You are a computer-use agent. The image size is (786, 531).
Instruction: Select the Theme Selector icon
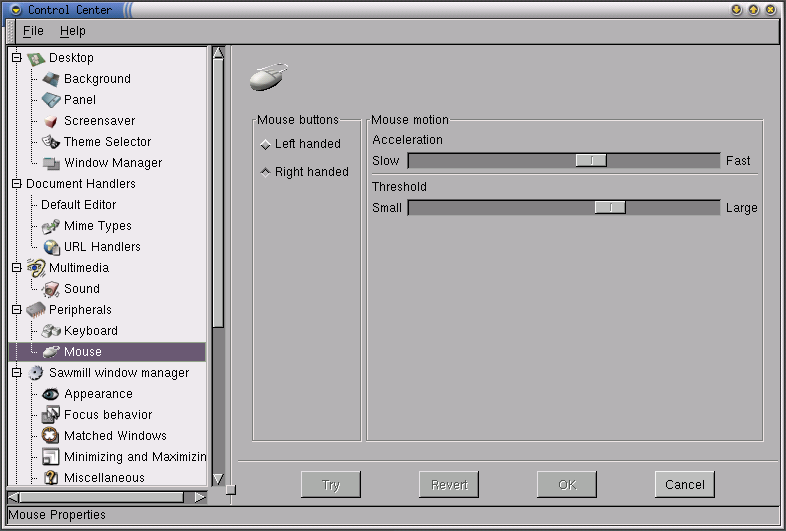[x=51, y=142]
